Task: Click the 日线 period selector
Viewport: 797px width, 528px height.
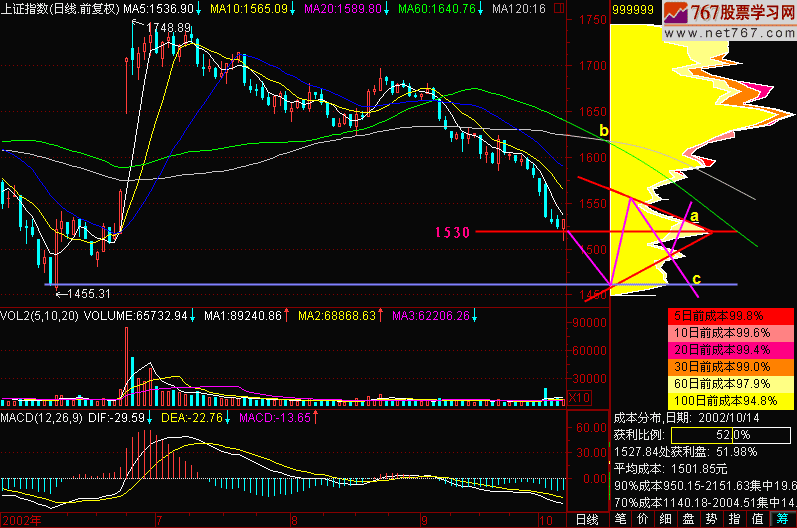Action: point(588,519)
